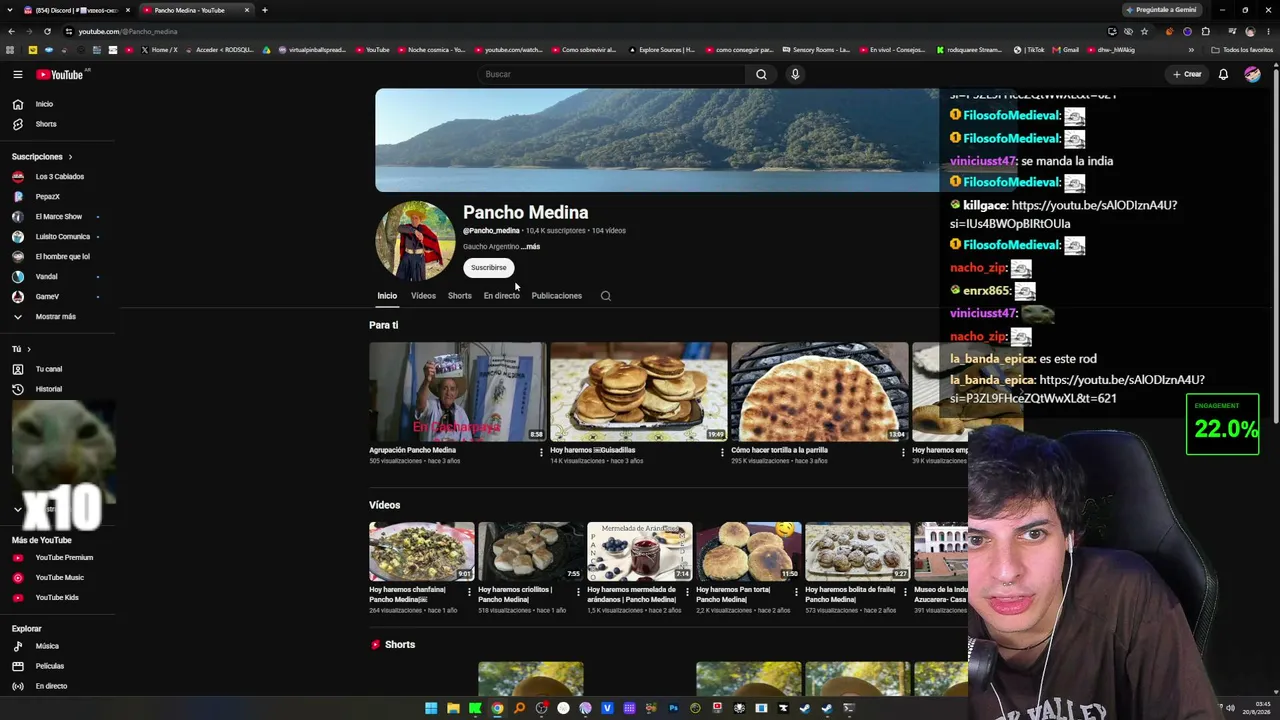Open options for Agrupación Pancho Medina video
1280x720 pixels.
[541, 452]
